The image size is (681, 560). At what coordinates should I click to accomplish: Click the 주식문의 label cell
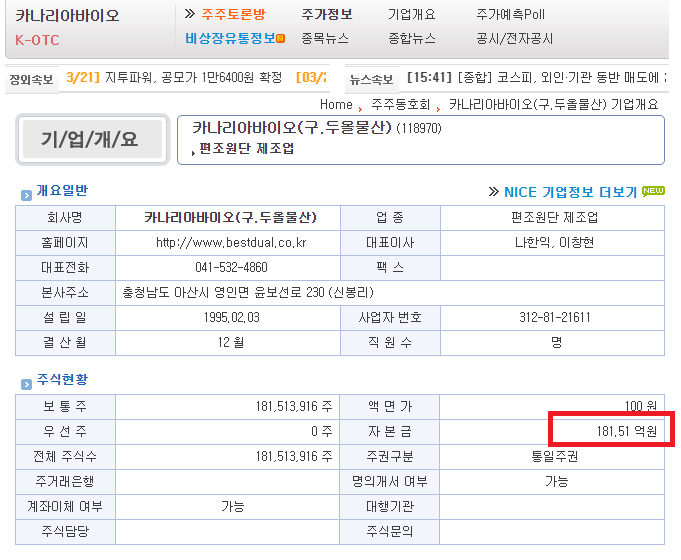click(x=390, y=531)
